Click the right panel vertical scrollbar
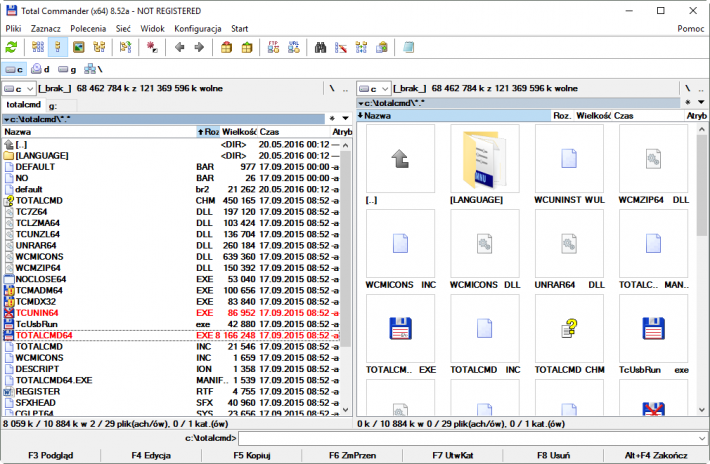Image resolution: width=710 pixels, height=464 pixels. [702, 270]
